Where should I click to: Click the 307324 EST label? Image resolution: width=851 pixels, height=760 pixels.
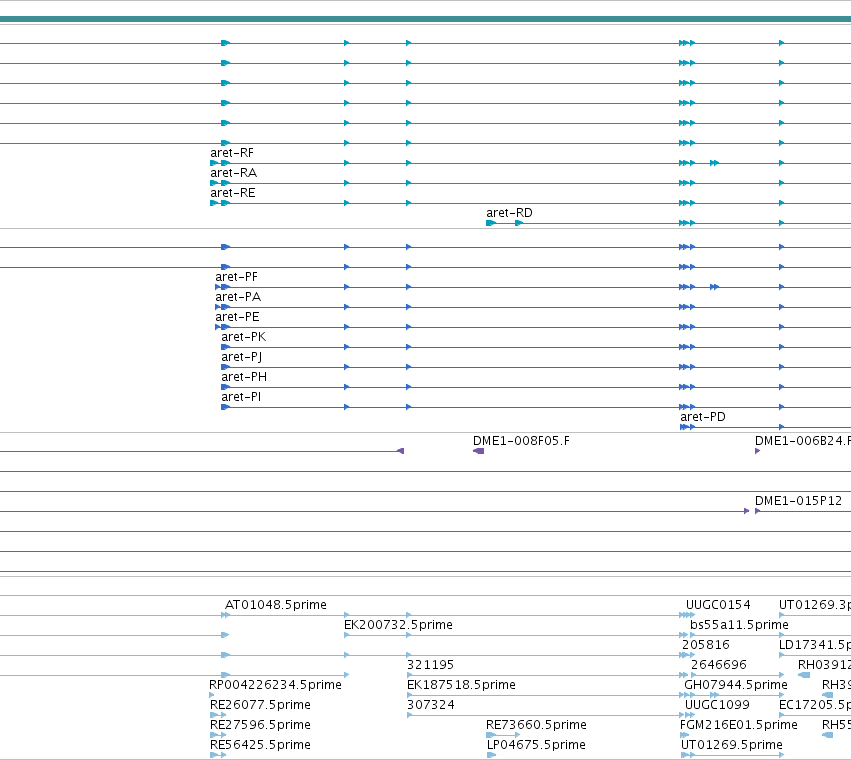point(431,705)
